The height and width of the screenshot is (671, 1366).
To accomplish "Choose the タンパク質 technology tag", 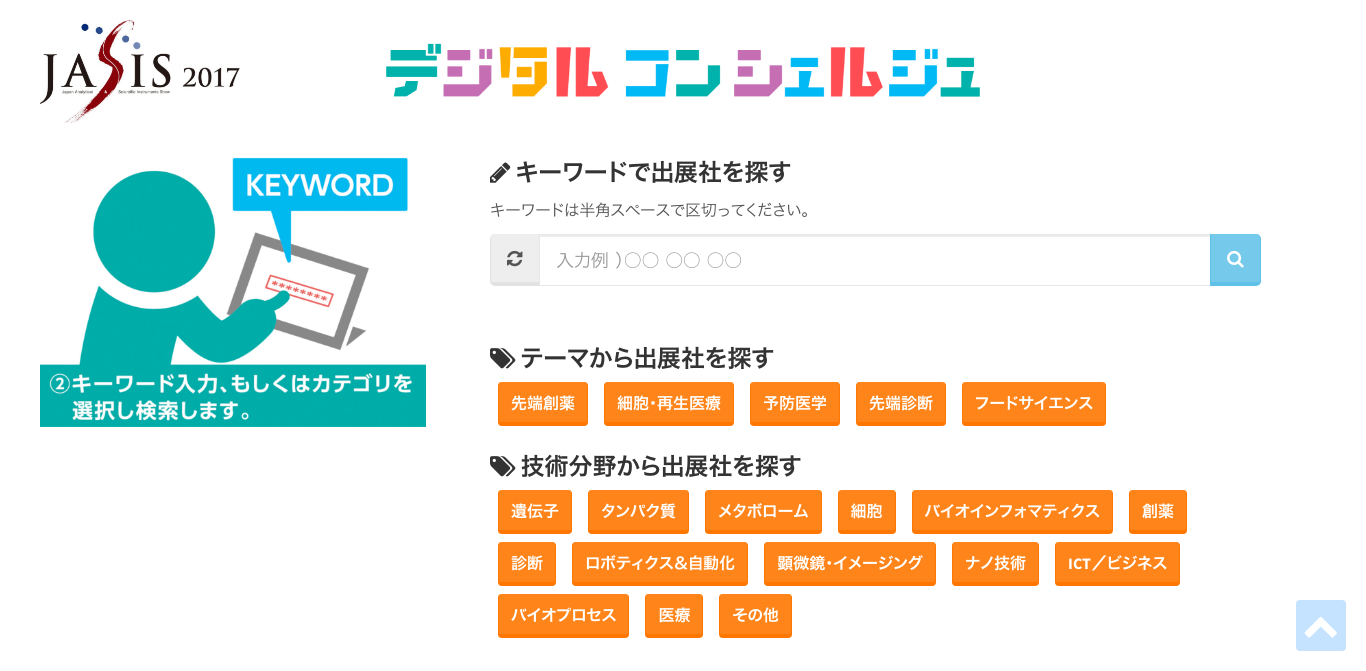I will coord(638,512).
